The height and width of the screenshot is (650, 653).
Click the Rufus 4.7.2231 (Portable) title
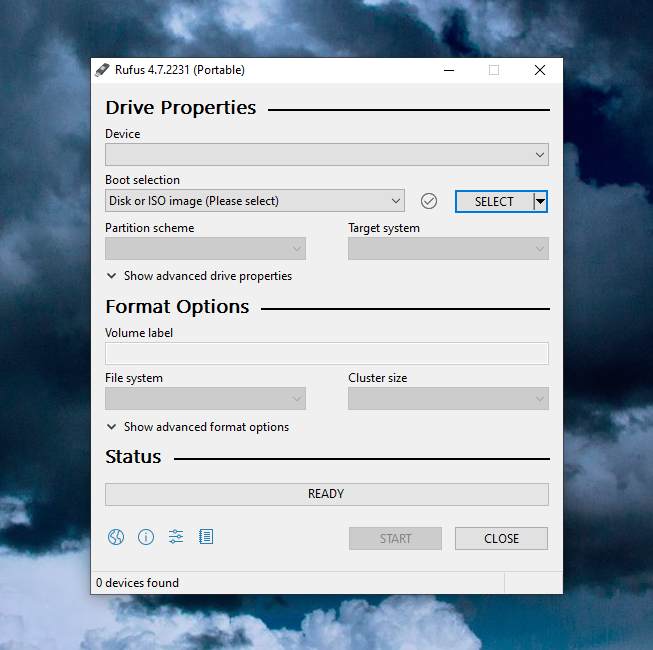tap(180, 70)
